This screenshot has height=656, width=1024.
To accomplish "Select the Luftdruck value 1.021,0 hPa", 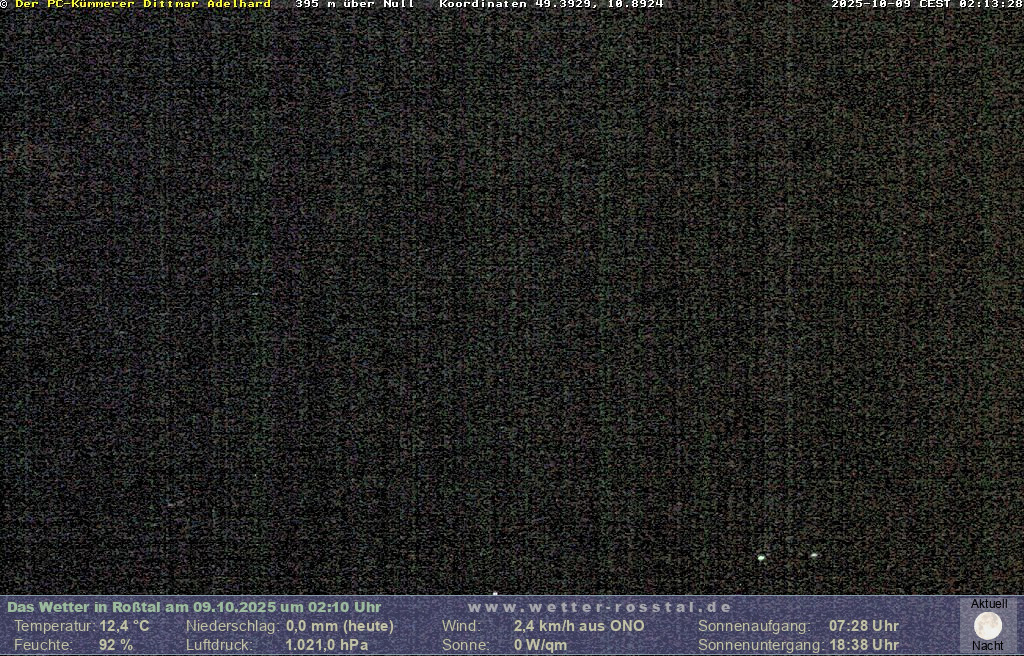I will point(327,645).
